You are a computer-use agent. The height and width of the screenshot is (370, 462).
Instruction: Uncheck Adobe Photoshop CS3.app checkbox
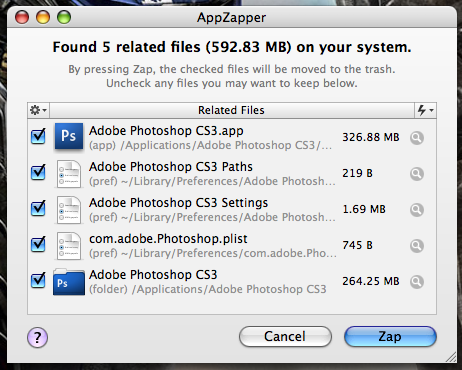coord(38,136)
